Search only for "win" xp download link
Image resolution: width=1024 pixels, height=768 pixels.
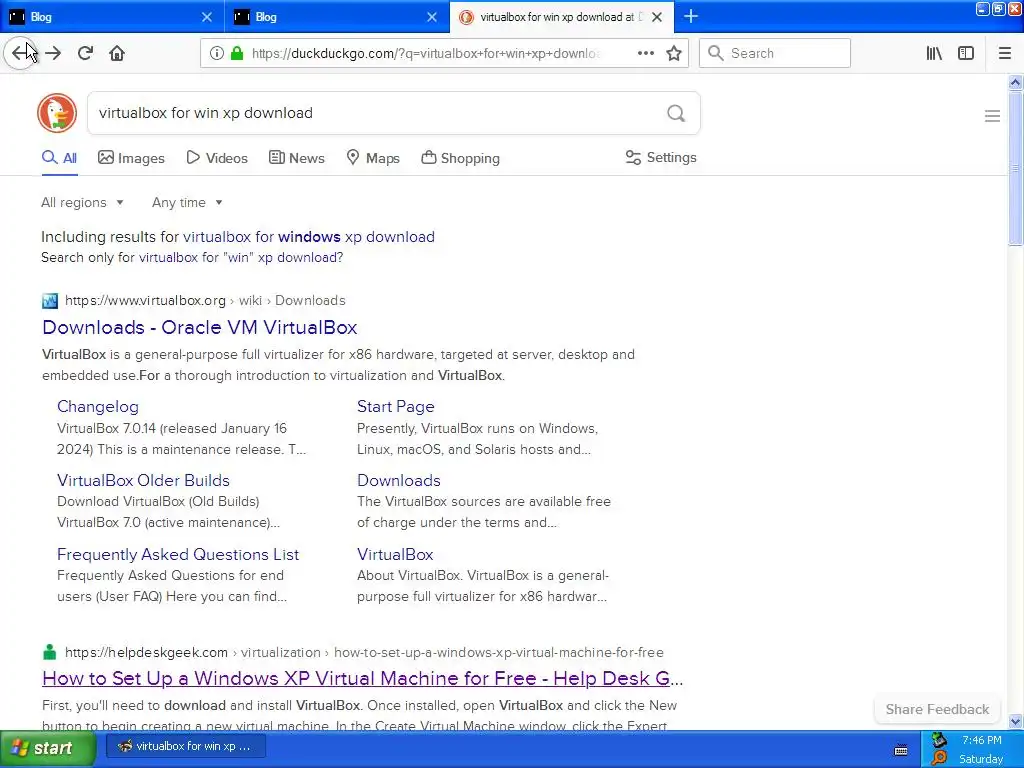[241, 257]
